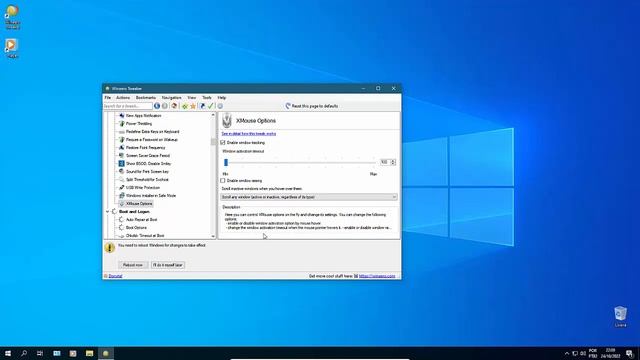Click the home page toolbar icon
The image size is (640, 360).
pos(174,106)
